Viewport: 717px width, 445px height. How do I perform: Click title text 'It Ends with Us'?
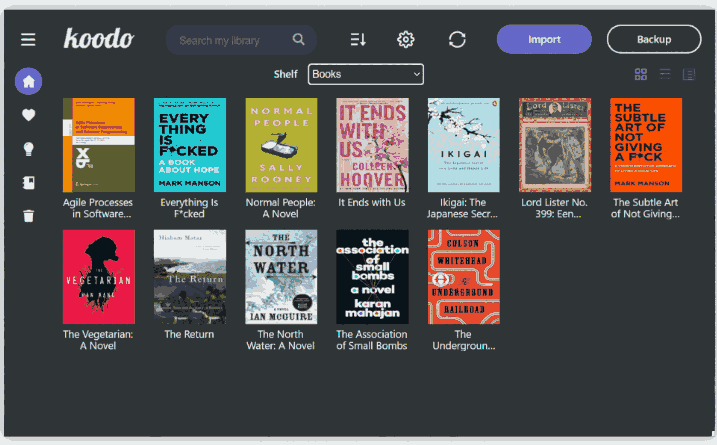pos(372,203)
